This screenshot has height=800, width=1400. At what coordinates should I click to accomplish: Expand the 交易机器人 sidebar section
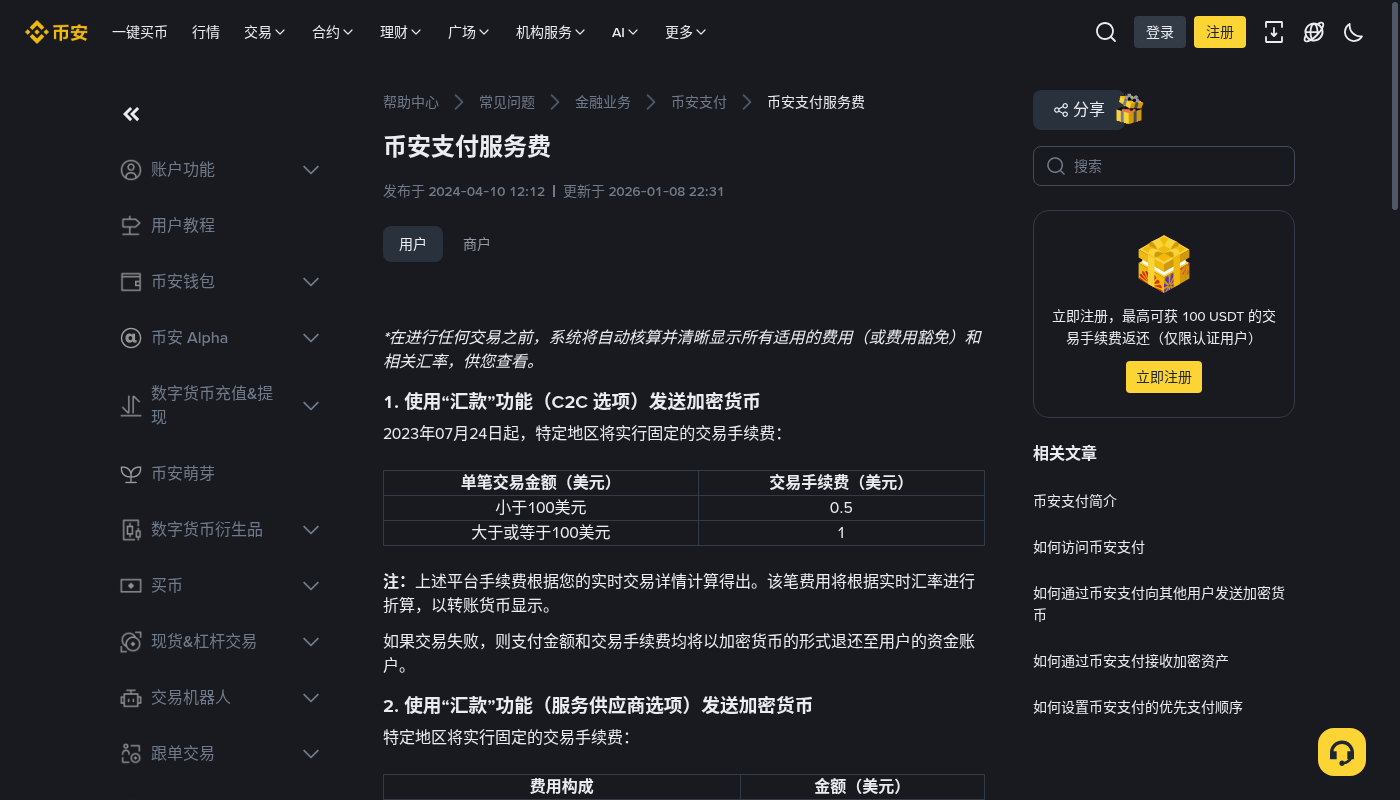tap(311, 698)
